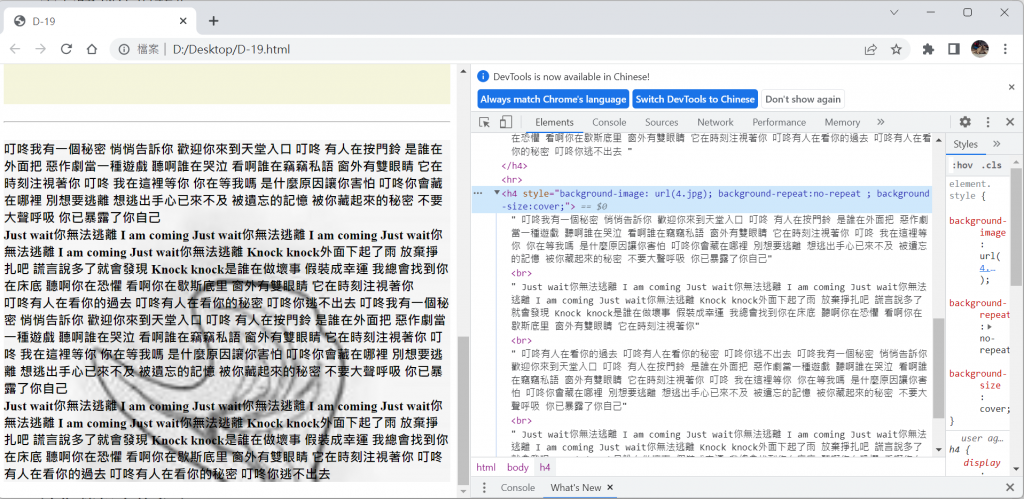The image size is (1024, 499).
Task: Toggle the :hov element state panel
Action: 962,165
